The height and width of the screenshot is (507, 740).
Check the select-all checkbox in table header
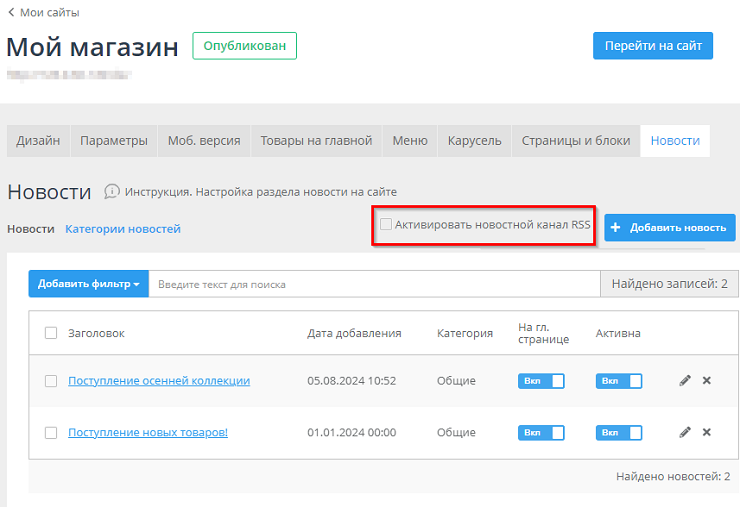(51, 333)
